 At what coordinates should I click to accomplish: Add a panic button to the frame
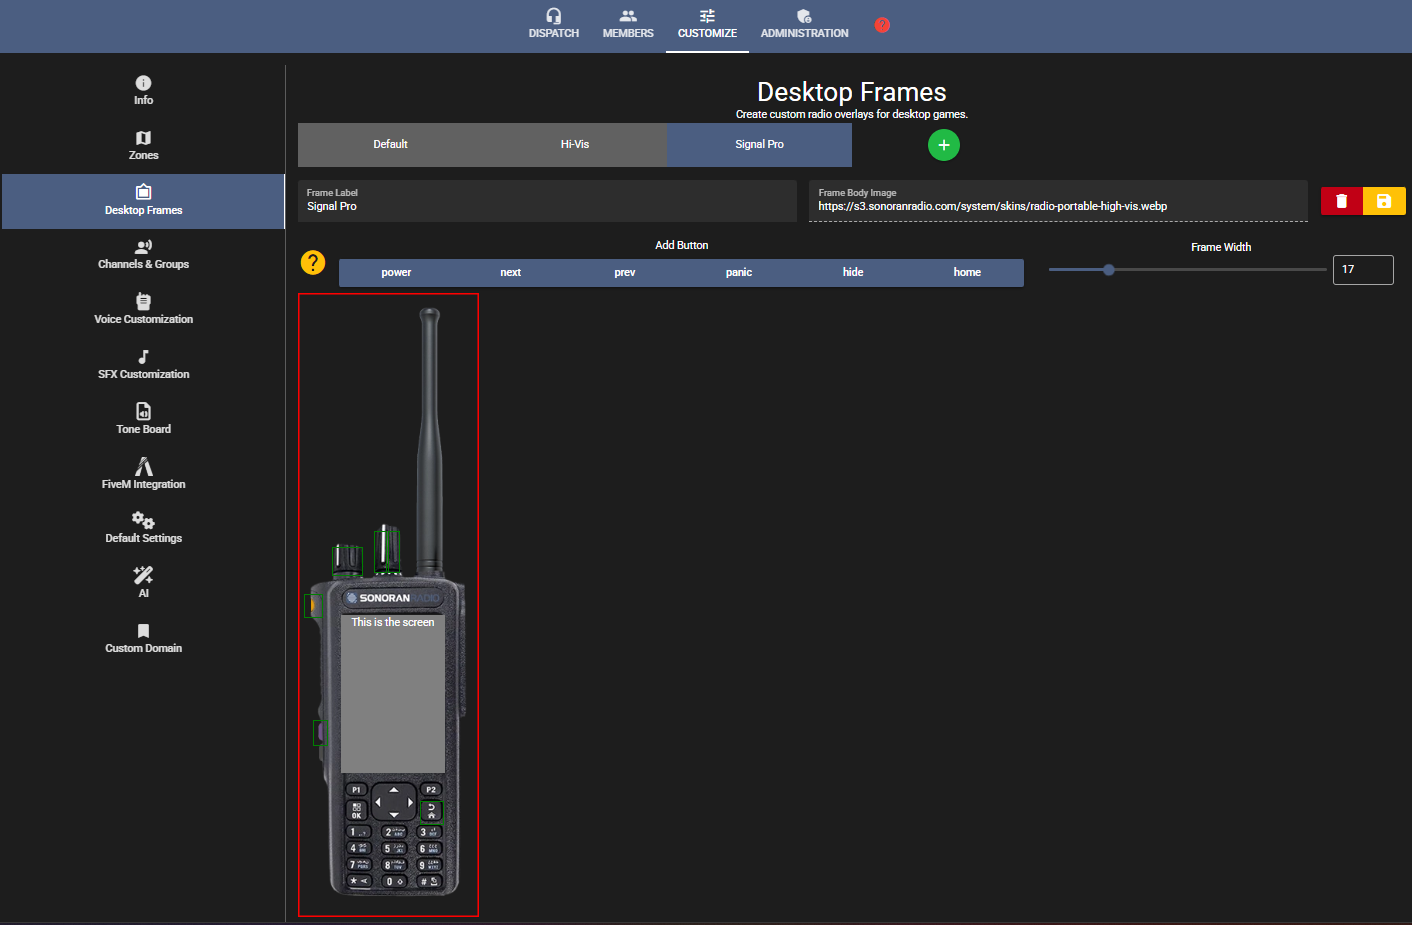[738, 273]
